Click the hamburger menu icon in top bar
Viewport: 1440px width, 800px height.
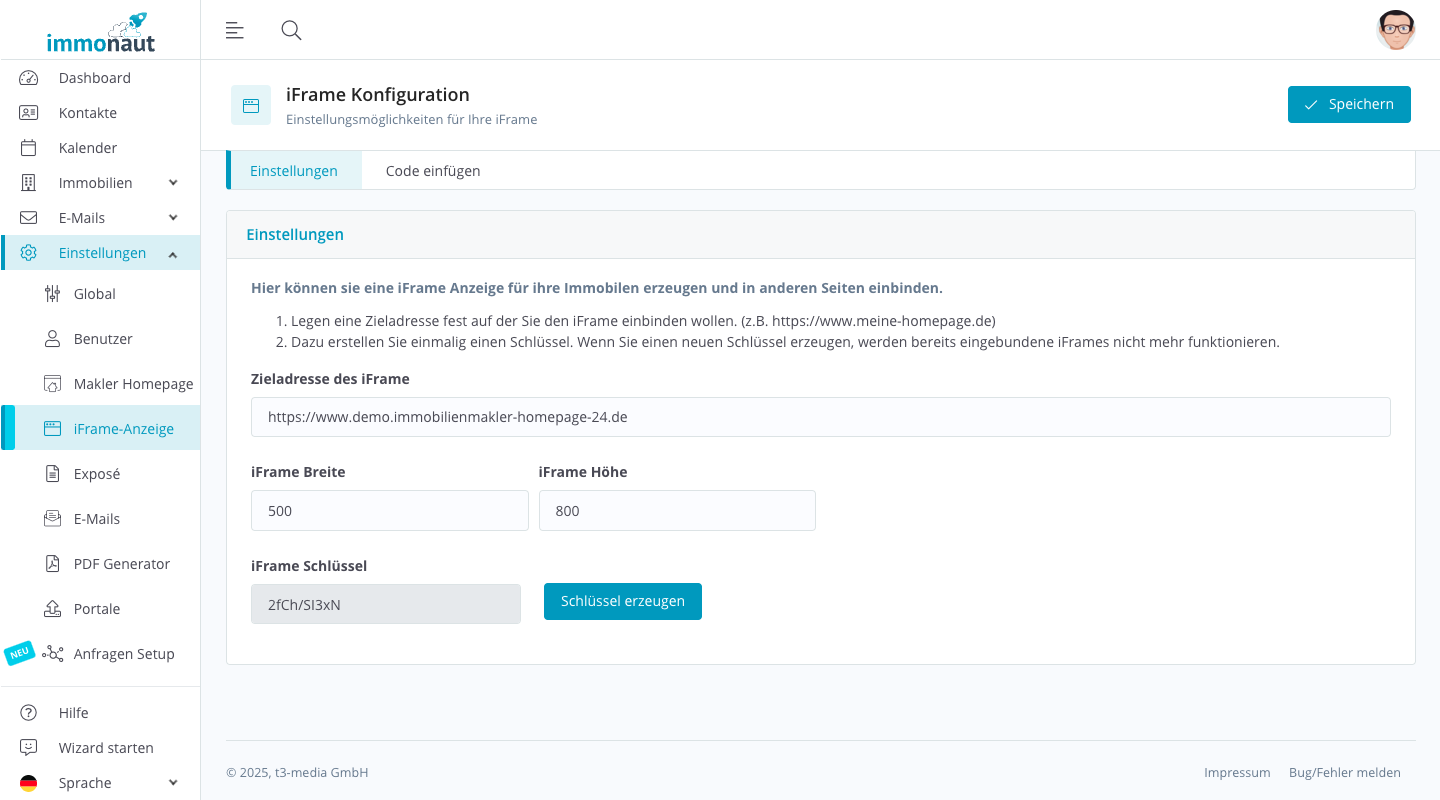[235, 30]
